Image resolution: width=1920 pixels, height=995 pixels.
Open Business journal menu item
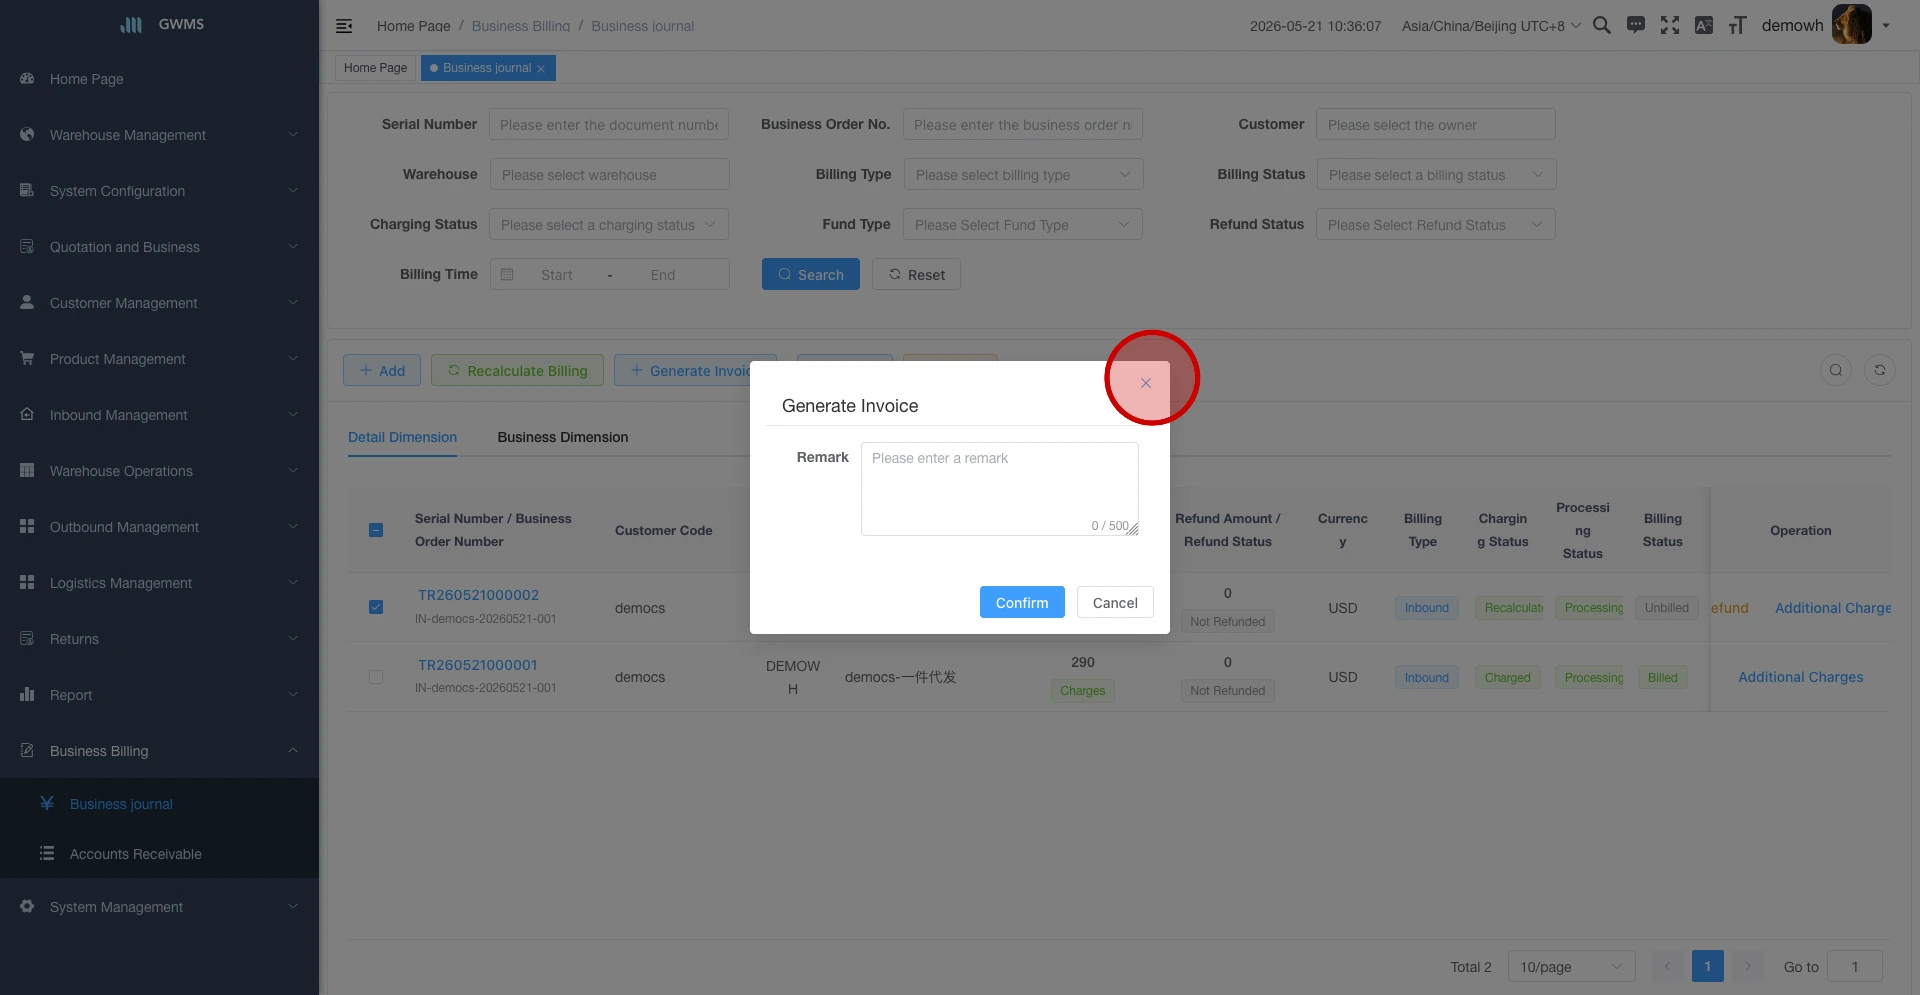point(160,803)
